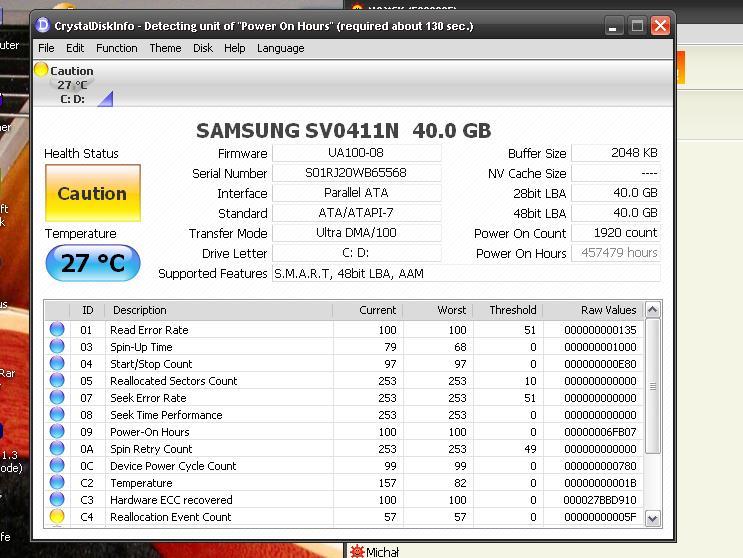Open the Edit menu
Image resolution: width=743 pixels, height=558 pixels.
pyautogui.click(x=75, y=48)
